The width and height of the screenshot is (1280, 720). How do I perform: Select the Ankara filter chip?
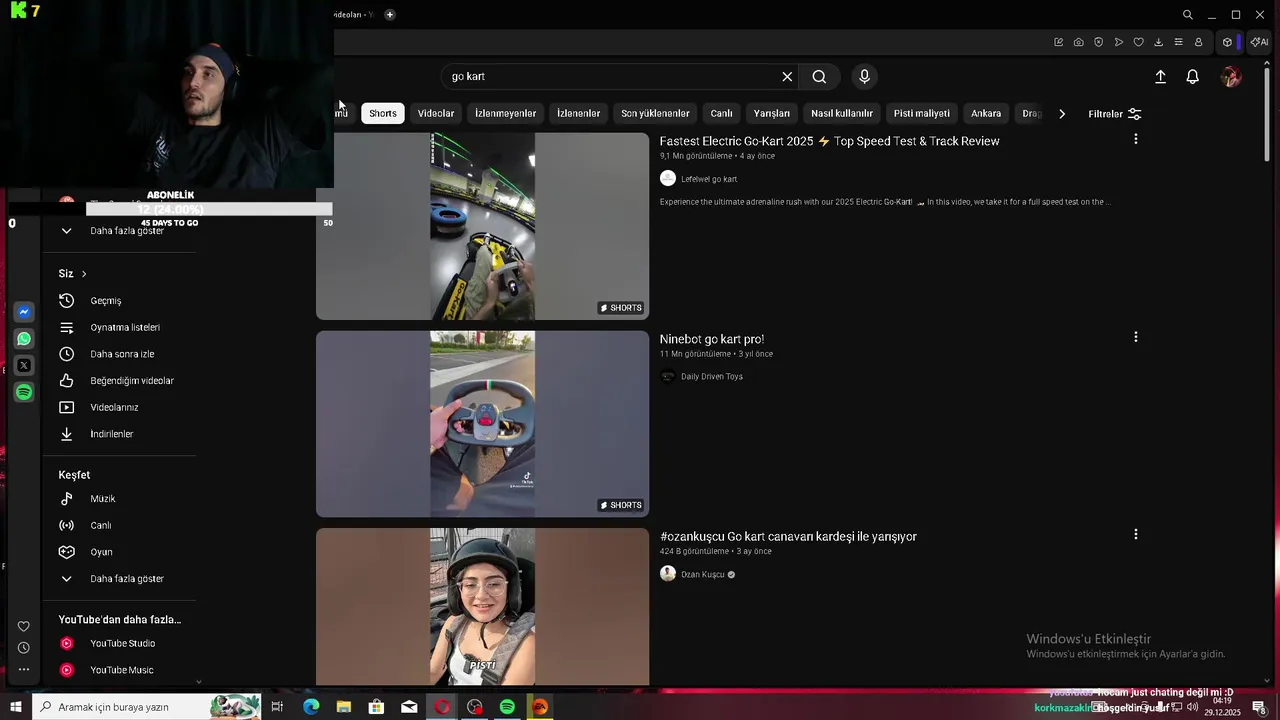coord(986,114)
